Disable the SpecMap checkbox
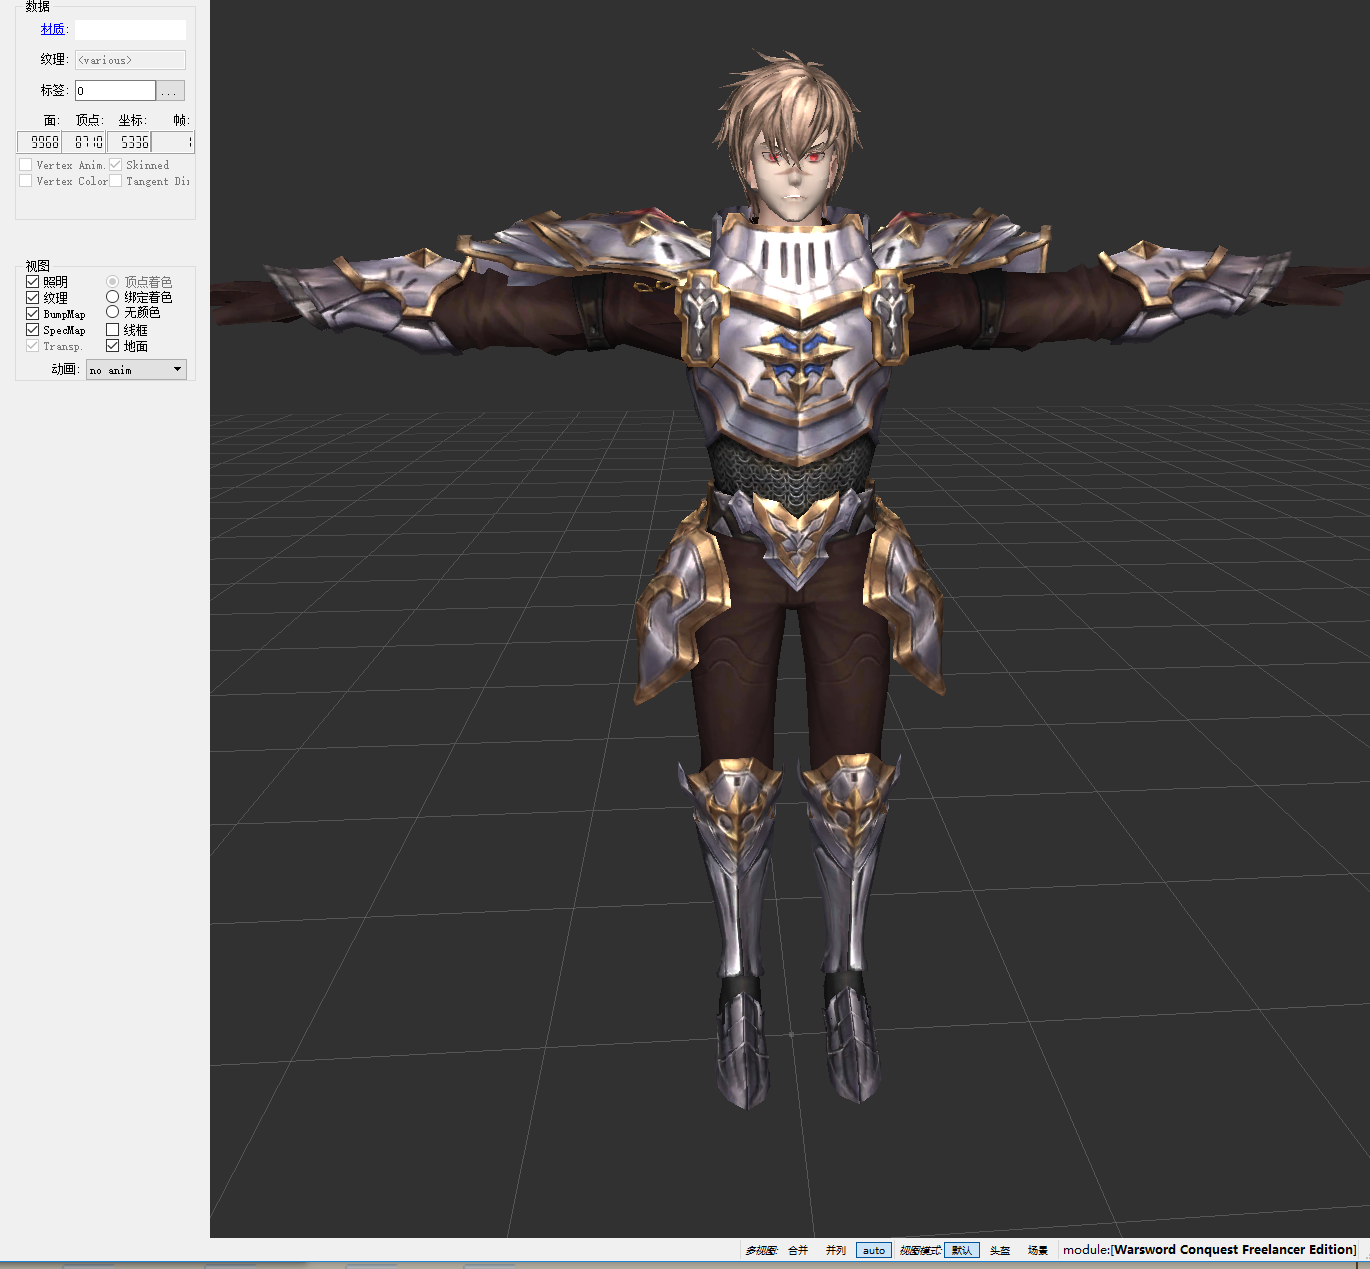Viewport: 1370px width, 1269px height. (x=32, y=330)
